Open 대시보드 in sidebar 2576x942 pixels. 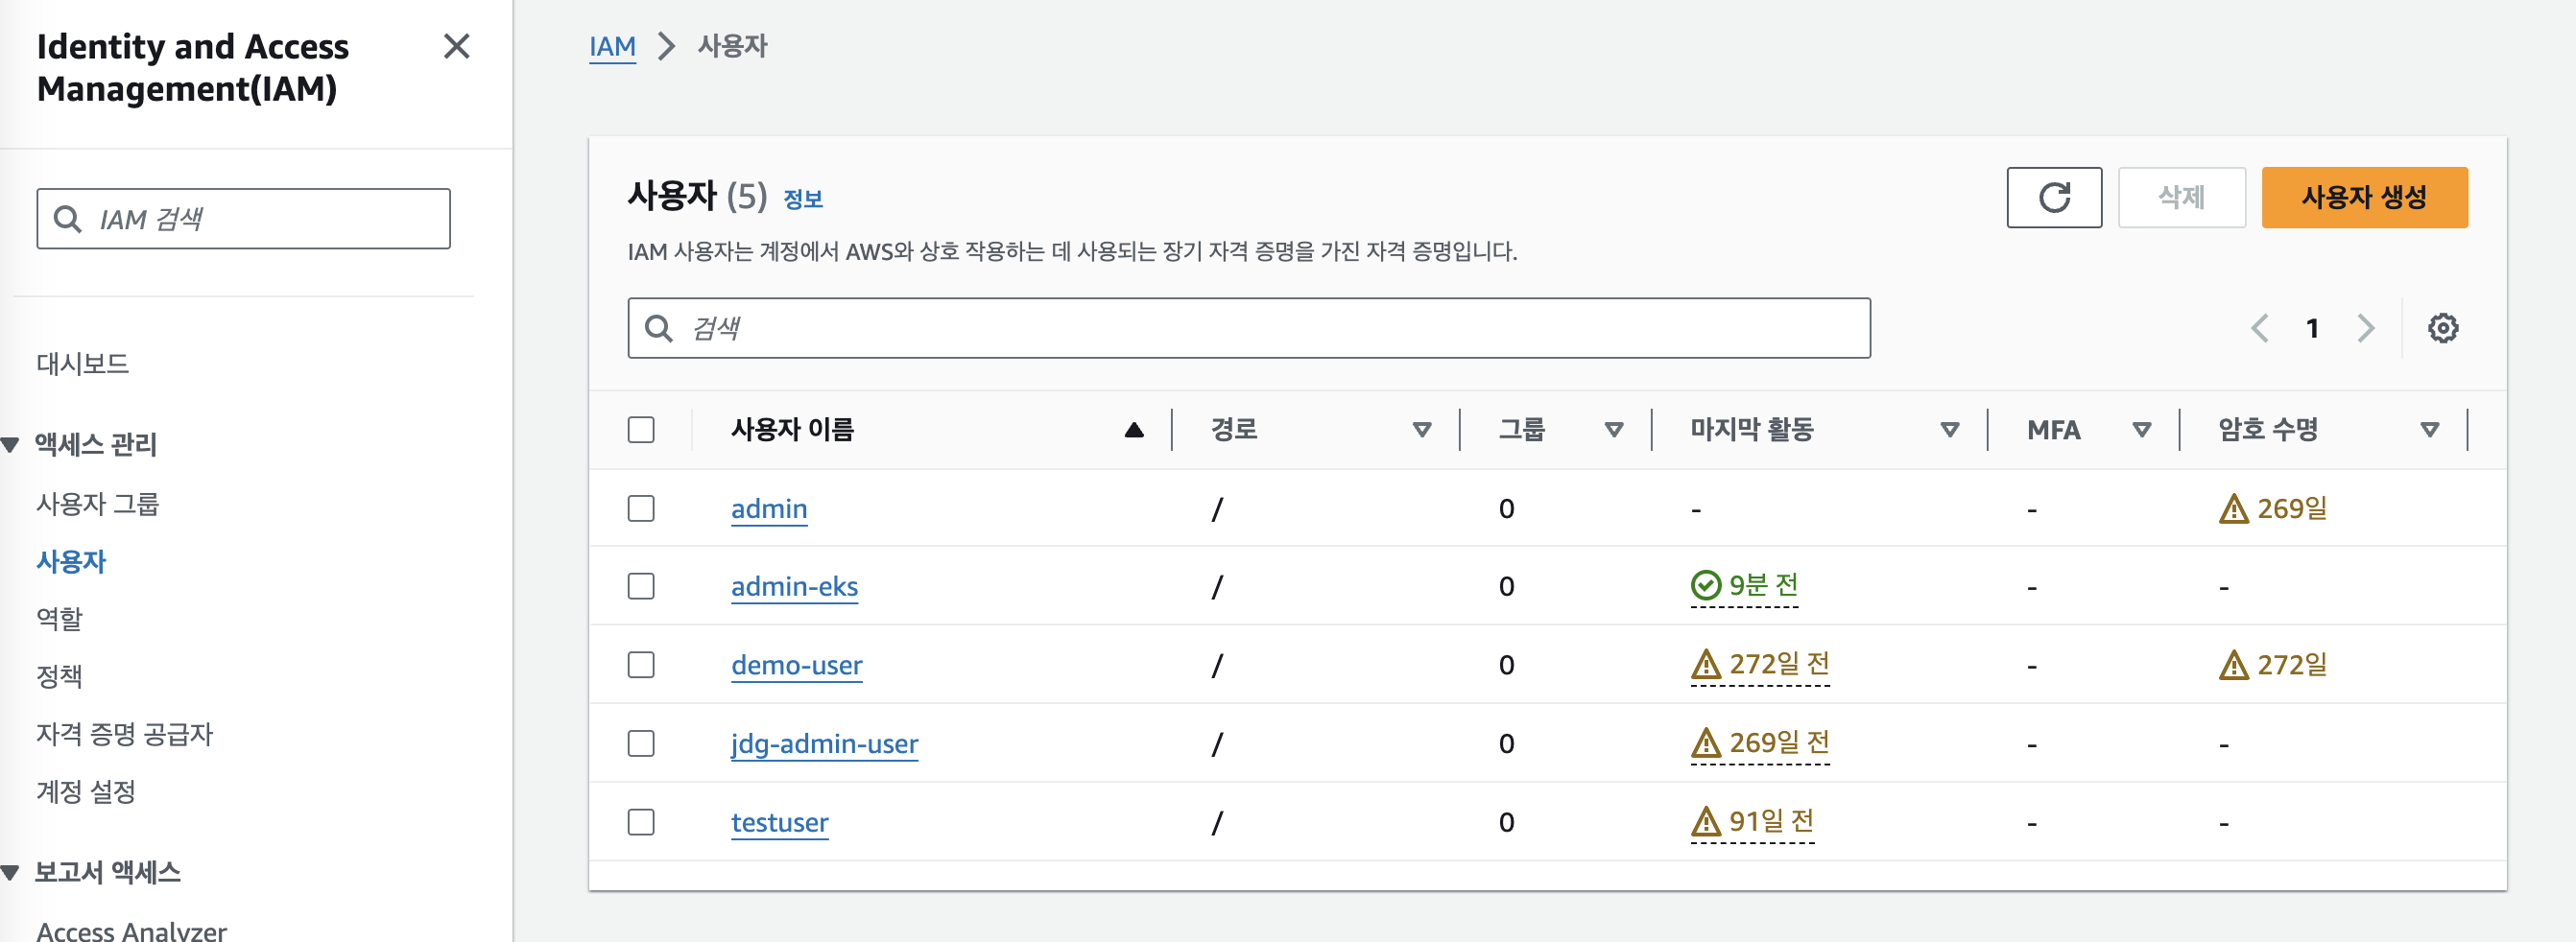pyautogui.click(x=83, y=364)
